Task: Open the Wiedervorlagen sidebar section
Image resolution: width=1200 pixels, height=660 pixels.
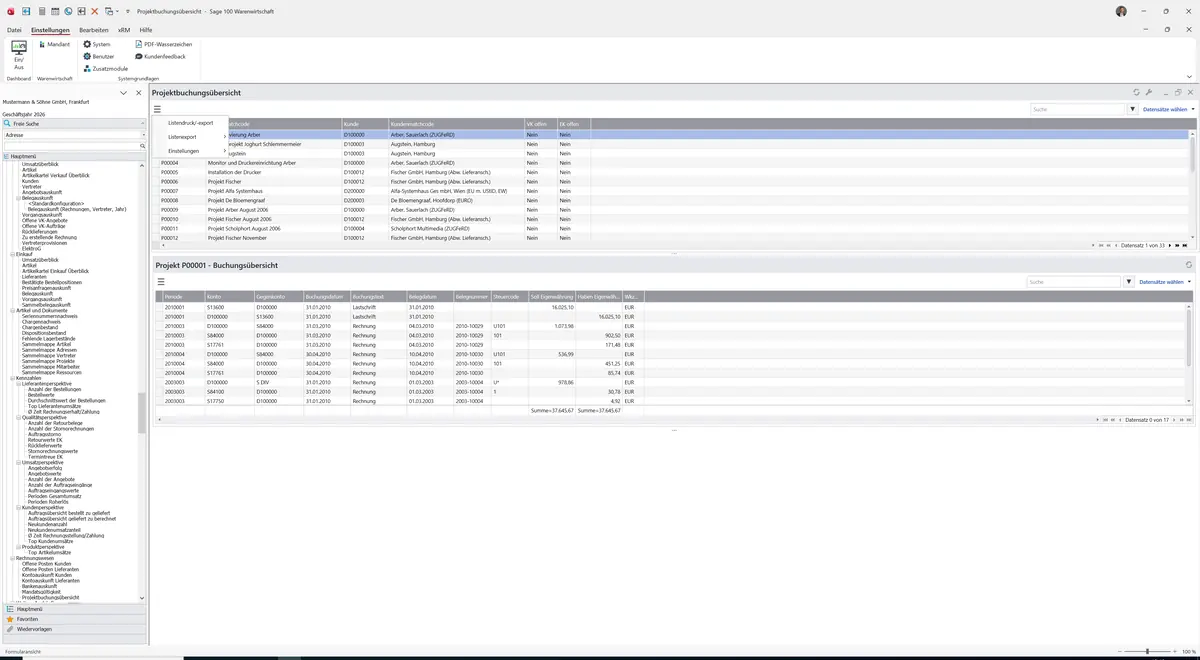Action: [74, 629]
